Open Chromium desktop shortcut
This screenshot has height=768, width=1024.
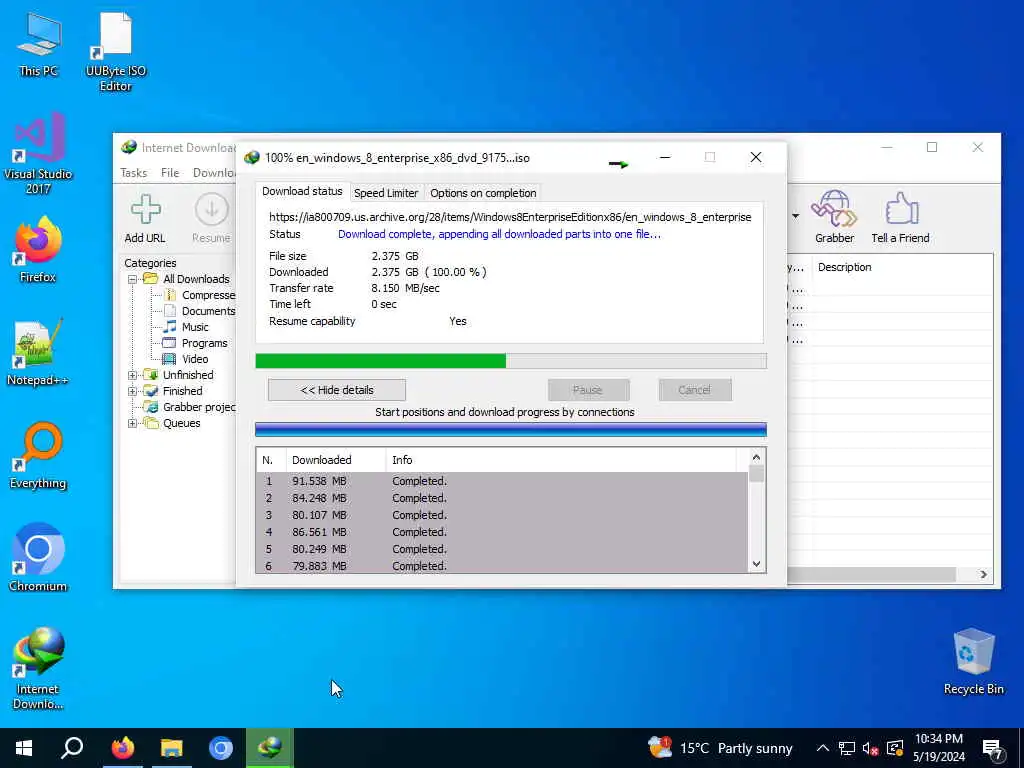(x=38, y=558)
